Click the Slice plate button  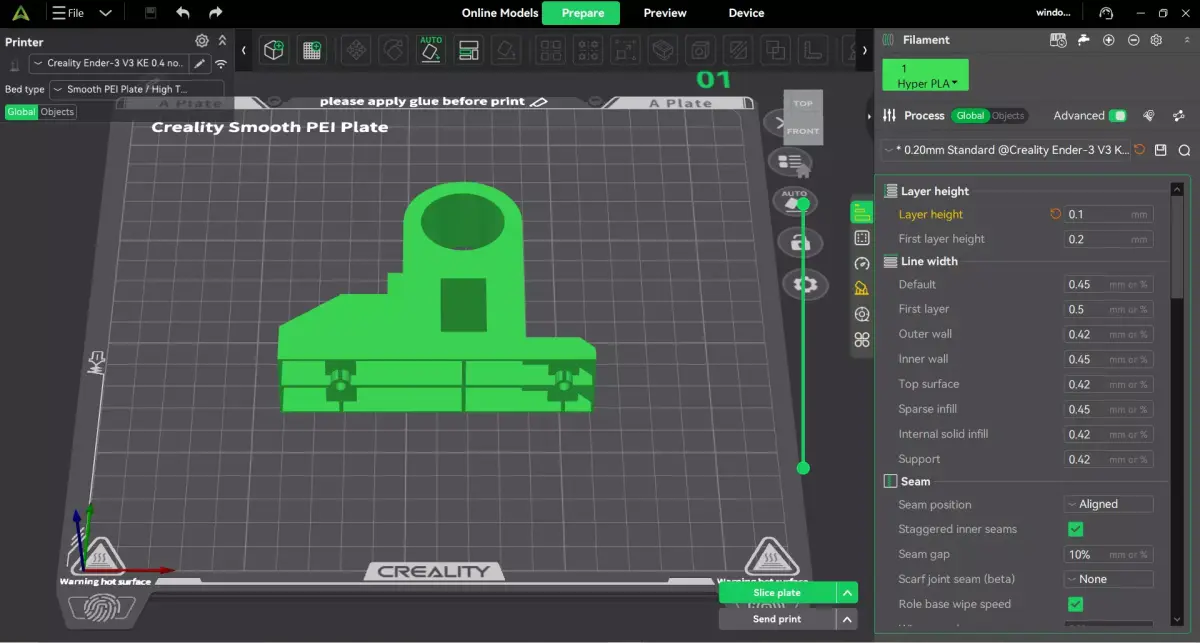coord(777,593)
